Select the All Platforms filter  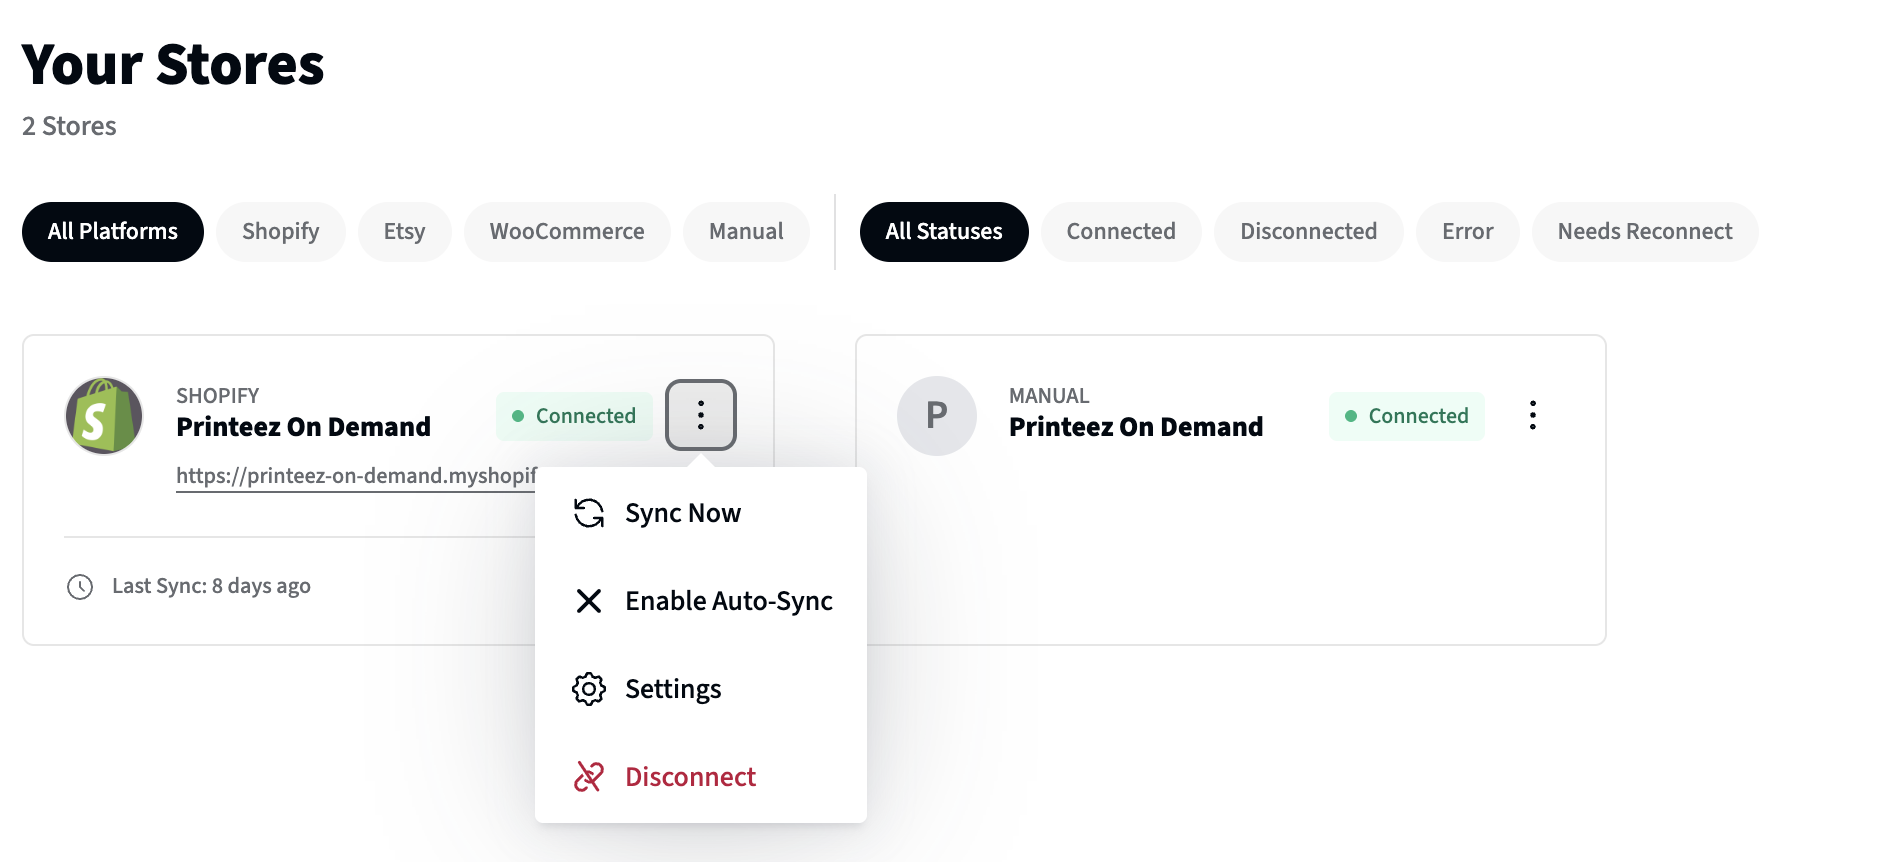pos(113,232)
